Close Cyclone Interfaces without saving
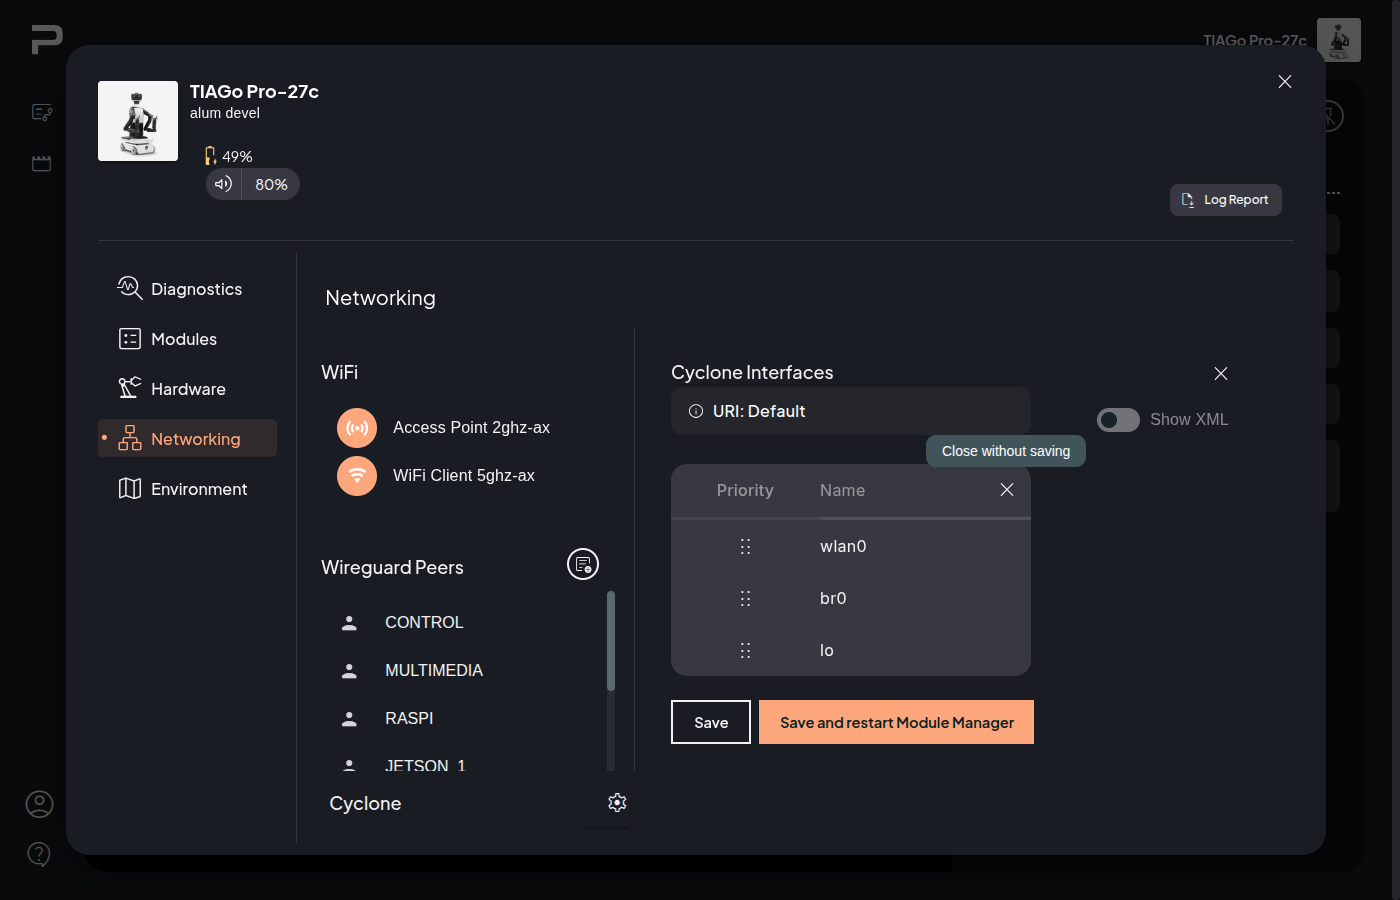The image size is (1400, 900). (1221, 373)
